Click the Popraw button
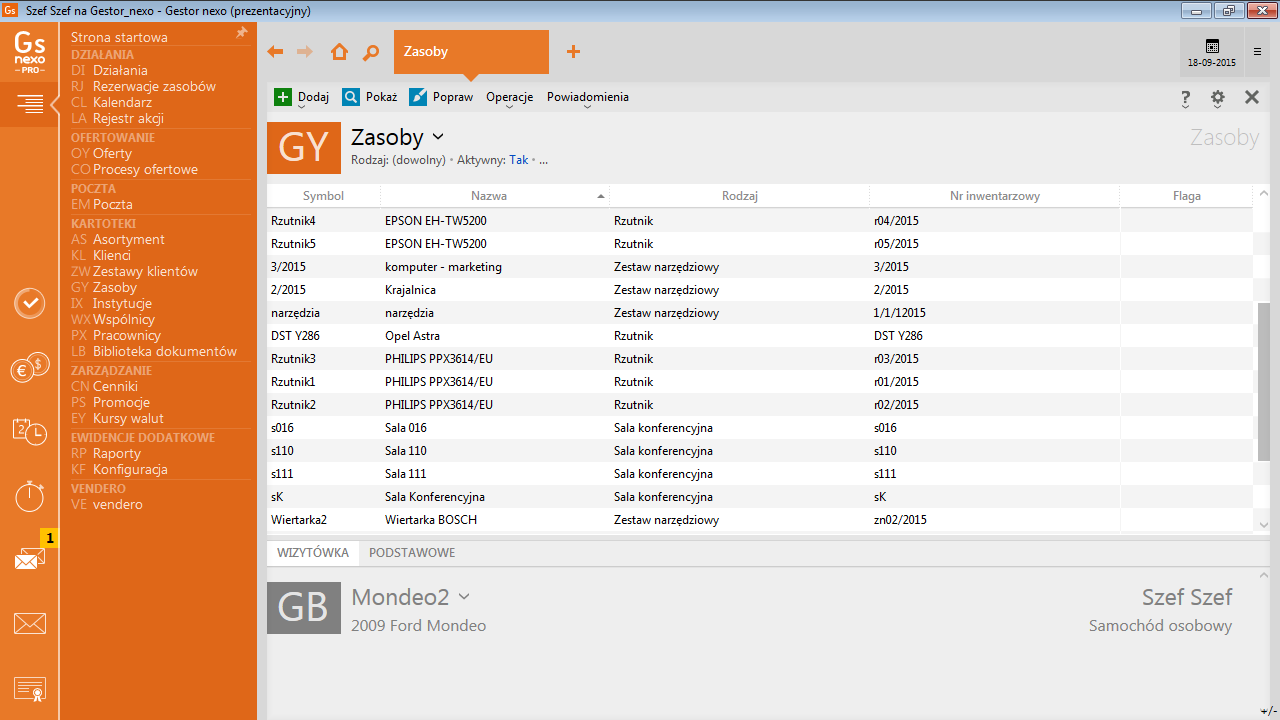This screenshot has width=1280, height=720. pos(442,97)
